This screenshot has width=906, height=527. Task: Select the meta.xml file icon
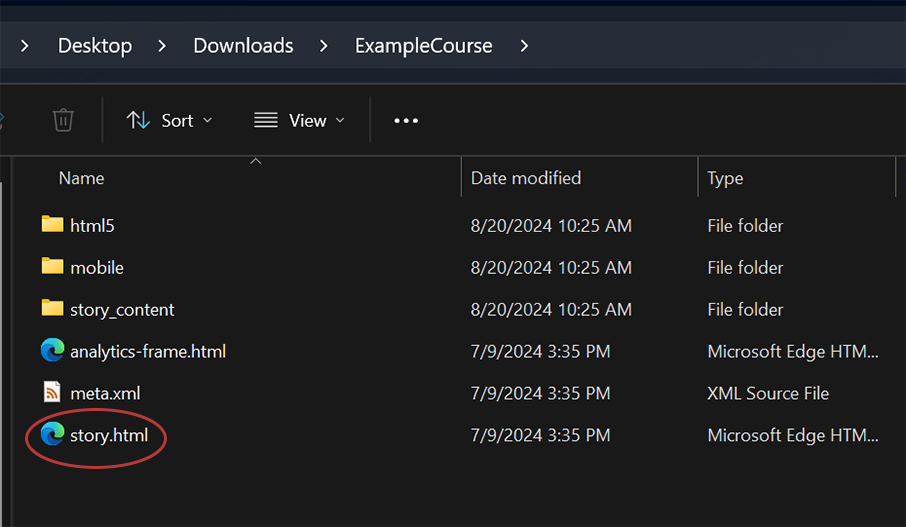click(x=52, y=392)
